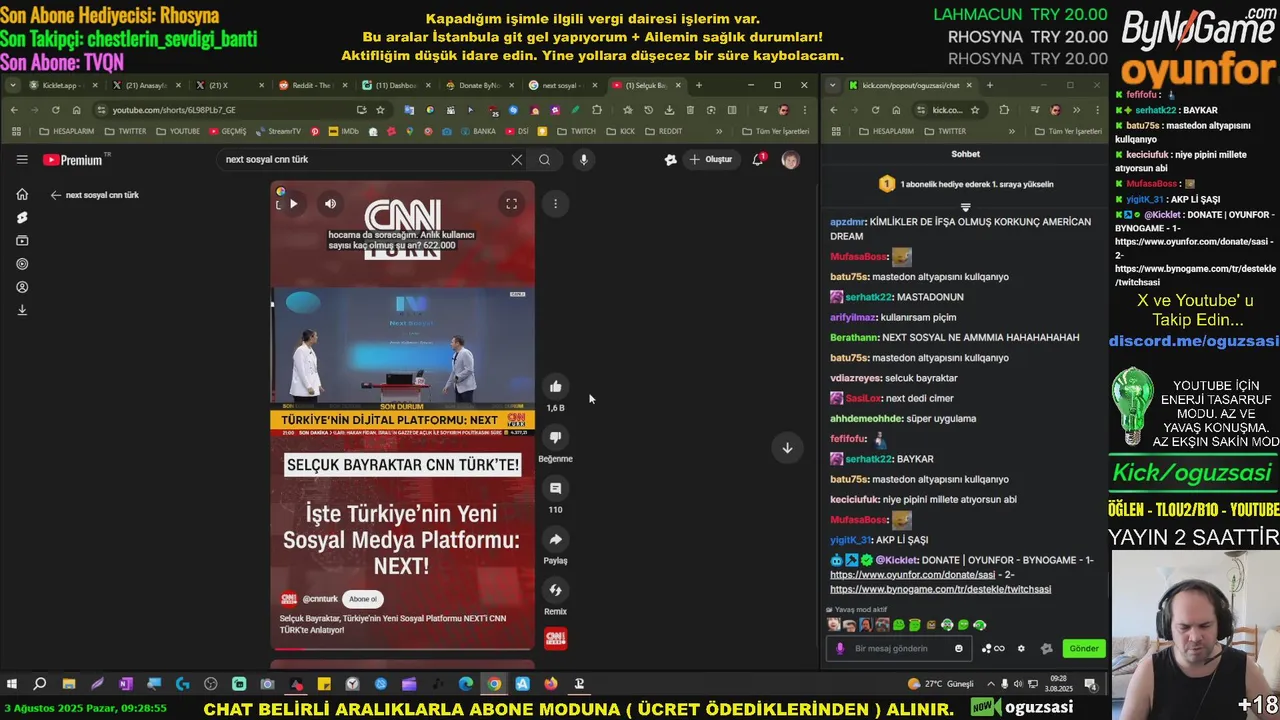The width and height of the screenshot is (1280, 720).
Task: Show tab search dropdown in Kick window
Action: (x=832, y=85)
